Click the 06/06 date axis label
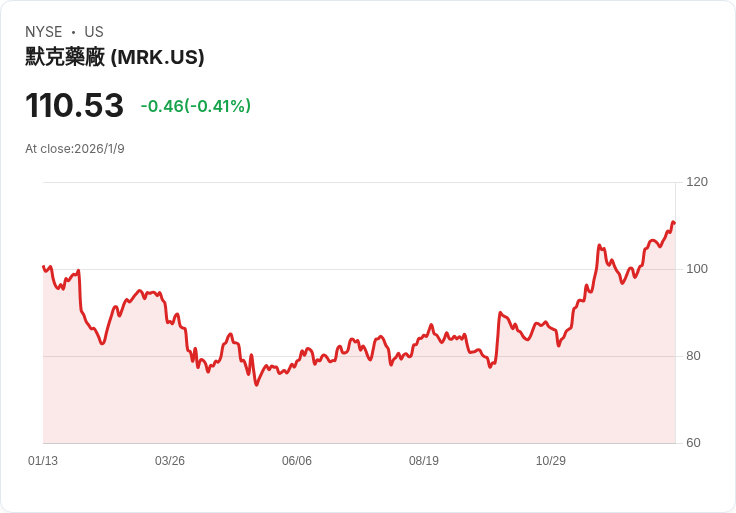The height and width of the screenshot is (513, 736). point(297,460)
